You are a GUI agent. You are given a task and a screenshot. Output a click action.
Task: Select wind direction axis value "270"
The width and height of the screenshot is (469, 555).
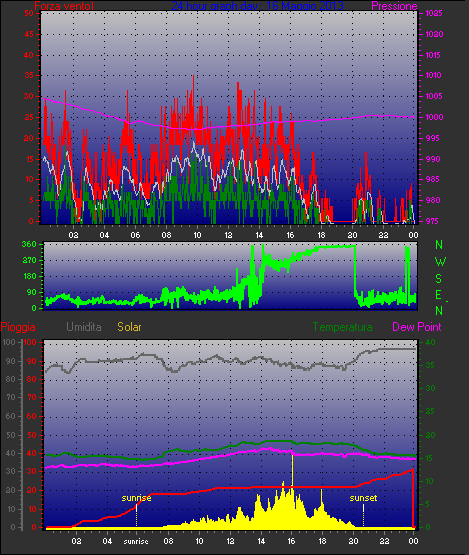pyautogui.click(x=29, y=261)
